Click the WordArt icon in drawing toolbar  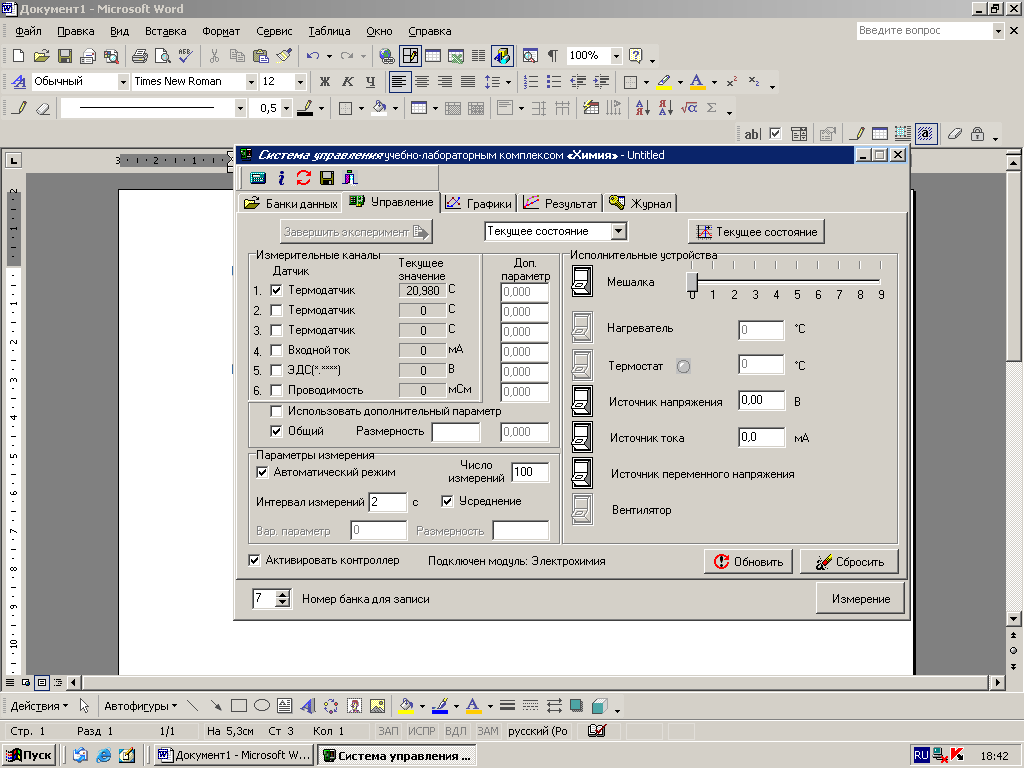(x=308, y=706)
